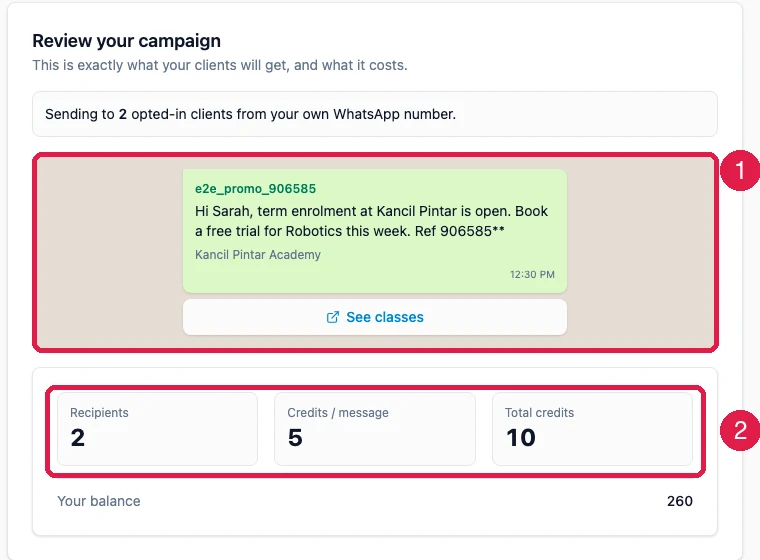Open the See classes button
This screenshot has height=560, width=760.
375,317
